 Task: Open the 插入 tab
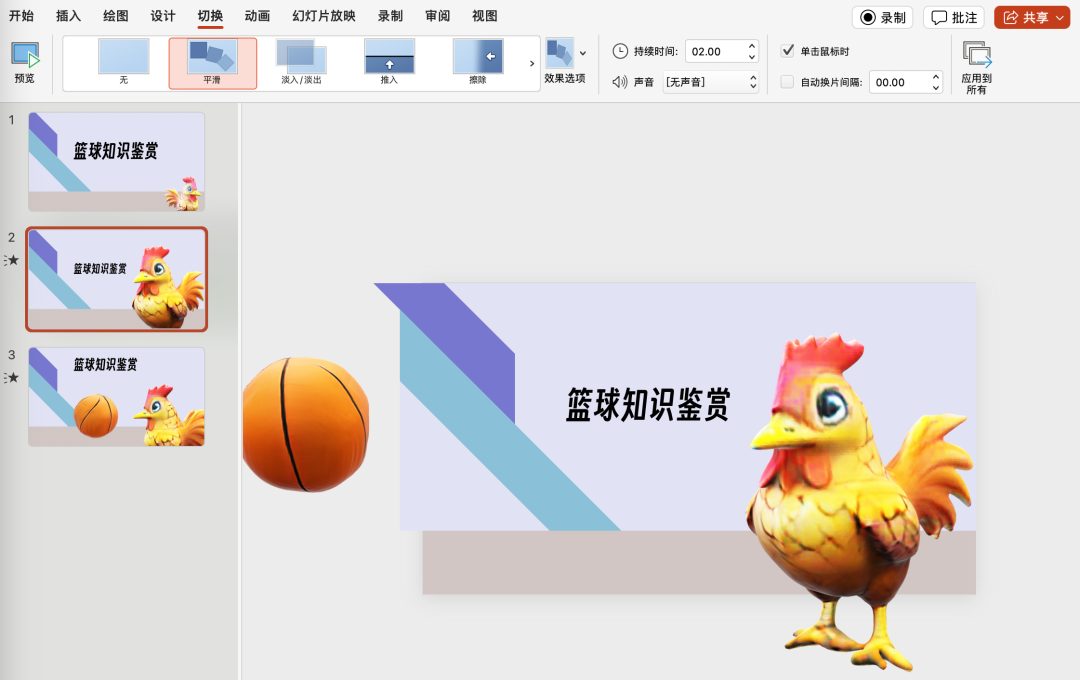pyautogui.click(x=68, y=16)
